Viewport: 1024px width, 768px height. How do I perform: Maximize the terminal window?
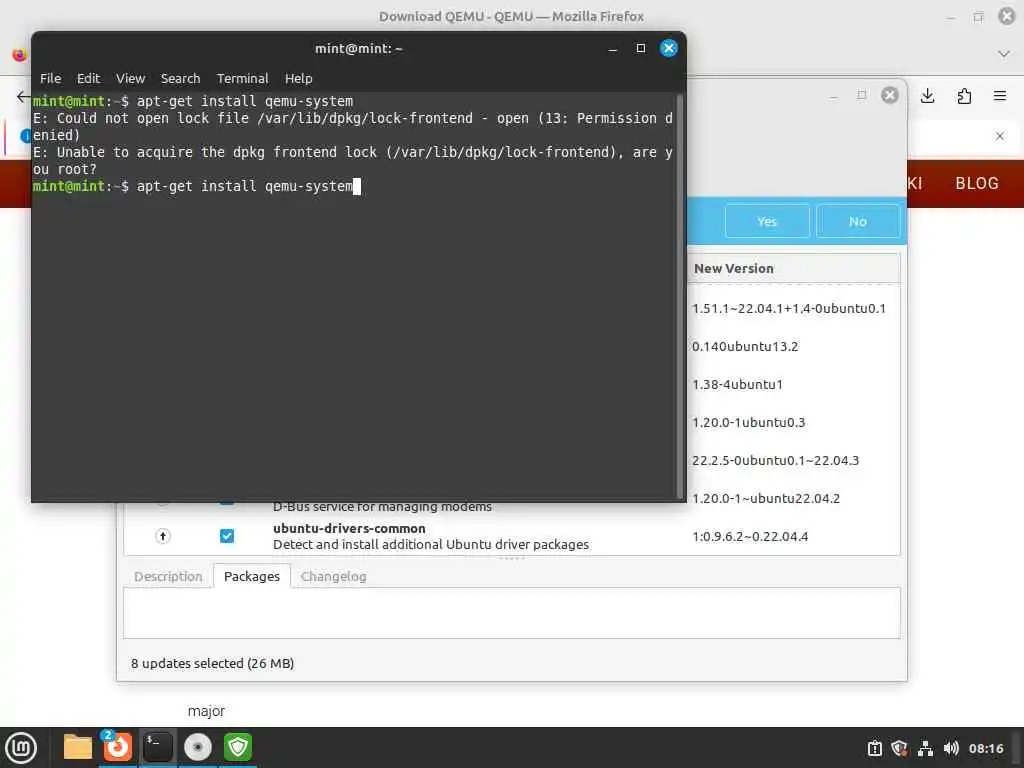[641, 48]
